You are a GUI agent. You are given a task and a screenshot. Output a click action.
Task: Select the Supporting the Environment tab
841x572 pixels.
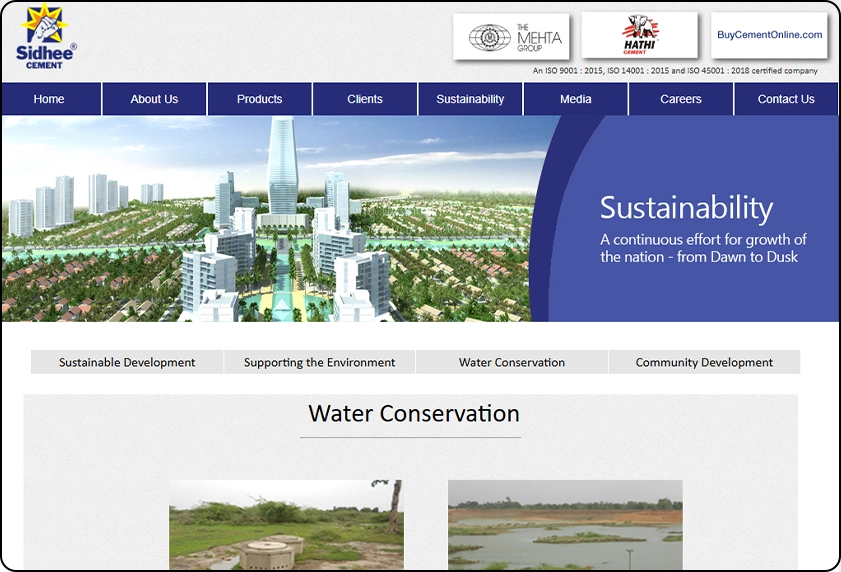pos(319,362)
